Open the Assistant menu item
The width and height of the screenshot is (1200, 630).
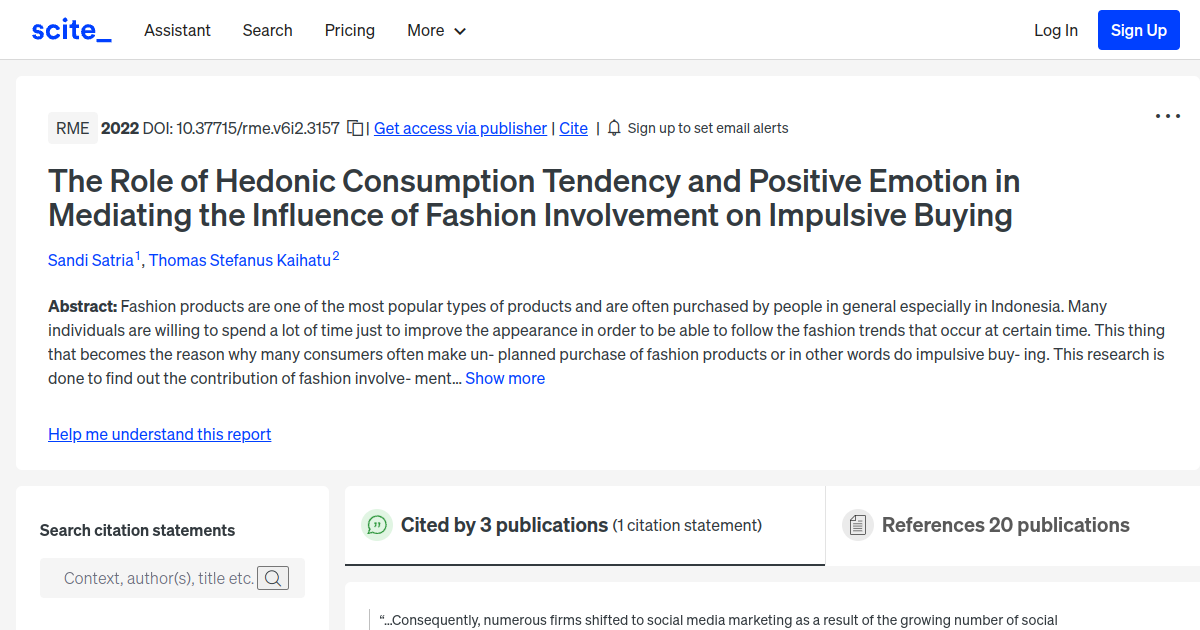tap(177, 31)
